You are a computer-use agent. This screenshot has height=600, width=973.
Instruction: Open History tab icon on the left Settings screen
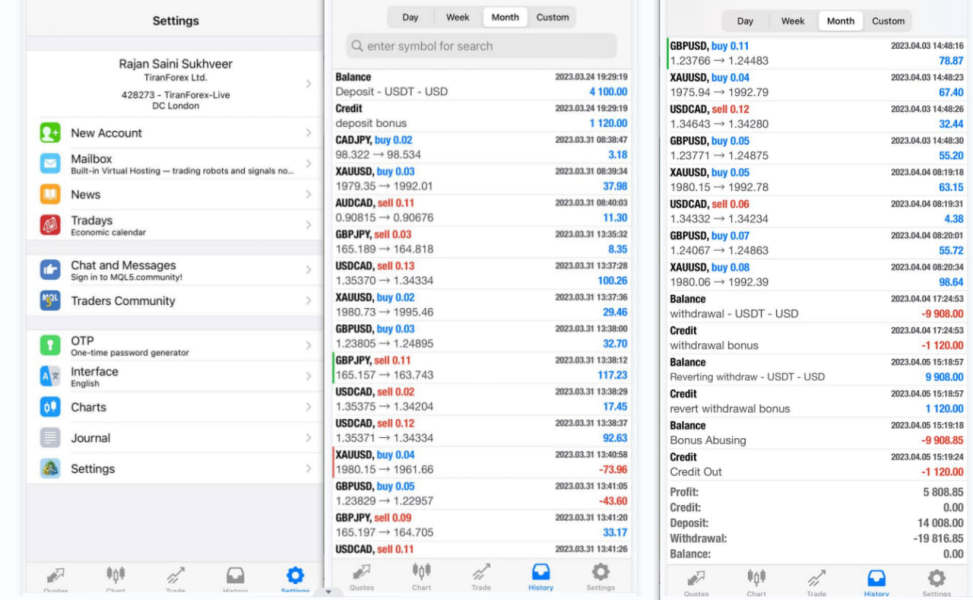point(235,576)
